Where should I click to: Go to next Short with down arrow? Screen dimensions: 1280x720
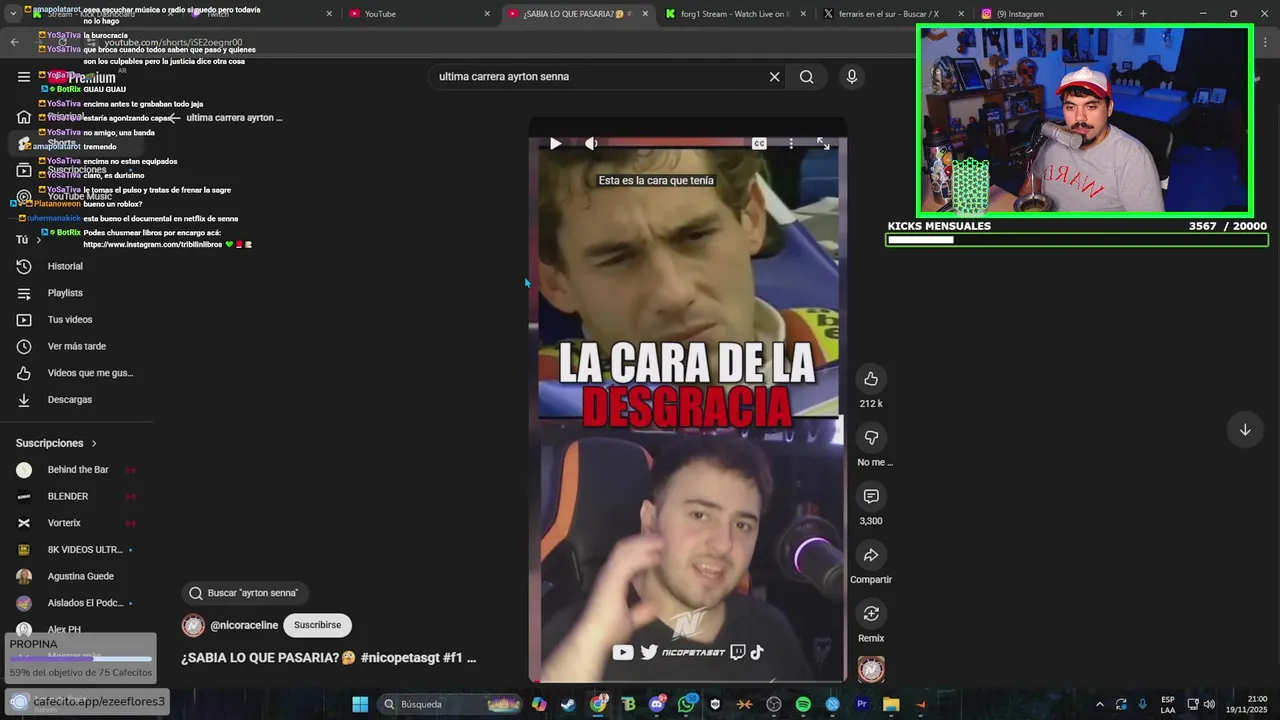[x=1245, y=430]
